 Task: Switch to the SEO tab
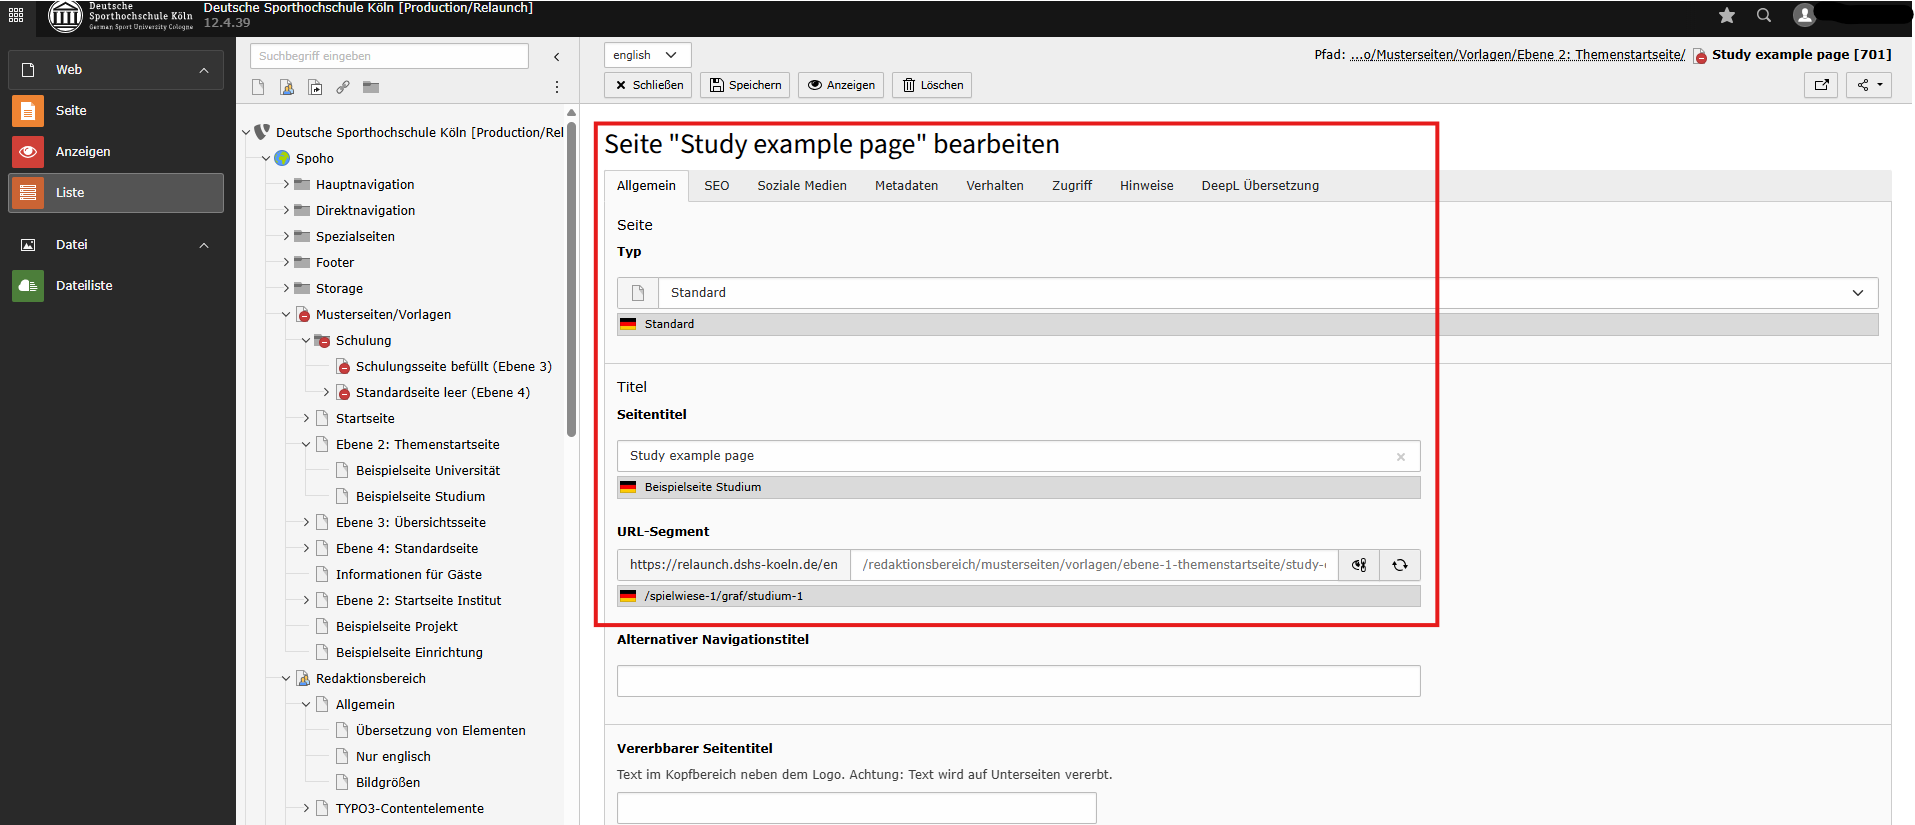coord(716,186)
